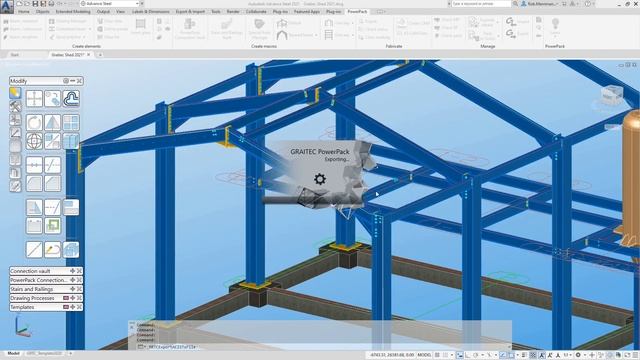Click the Mirror triangle tool
The image size is (640, 360).
point(53,122)
